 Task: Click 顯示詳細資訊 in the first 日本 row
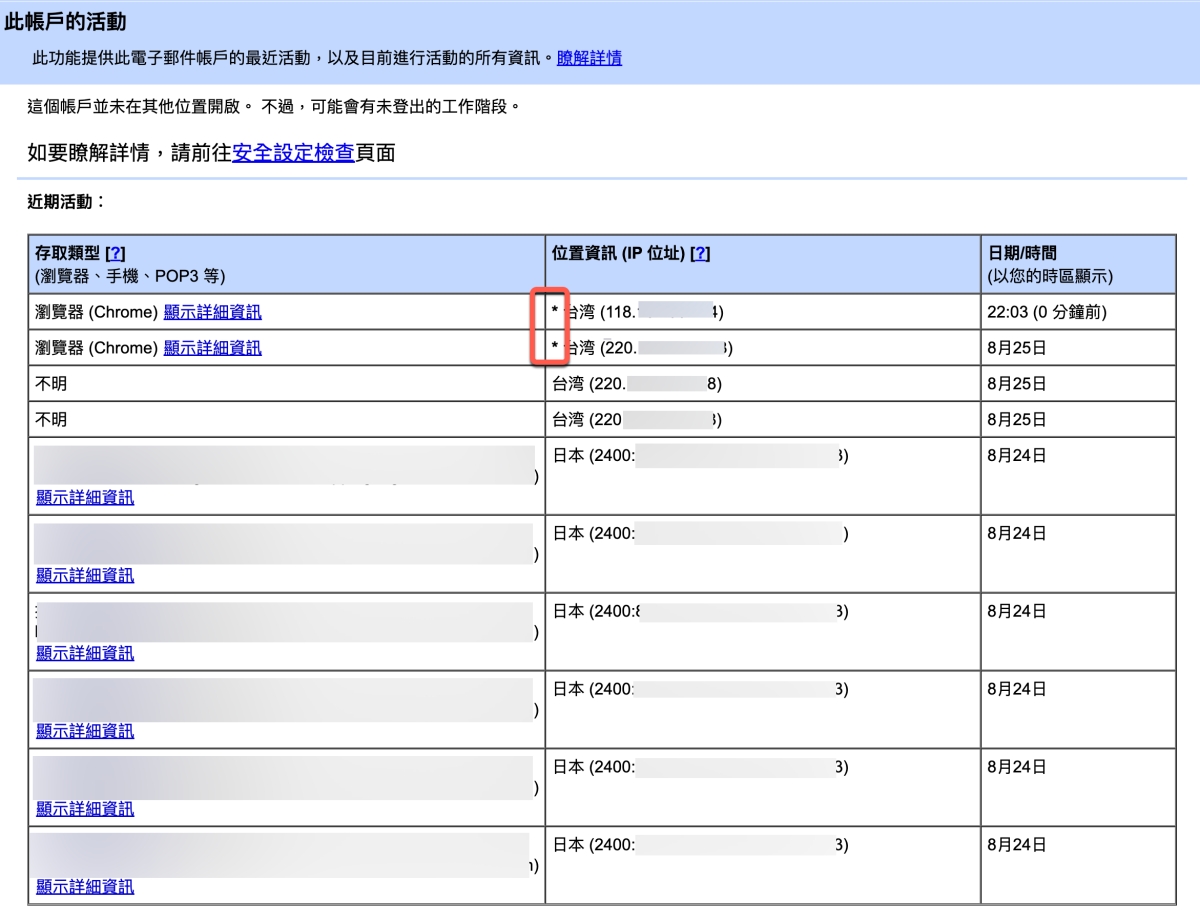point(85,497)
